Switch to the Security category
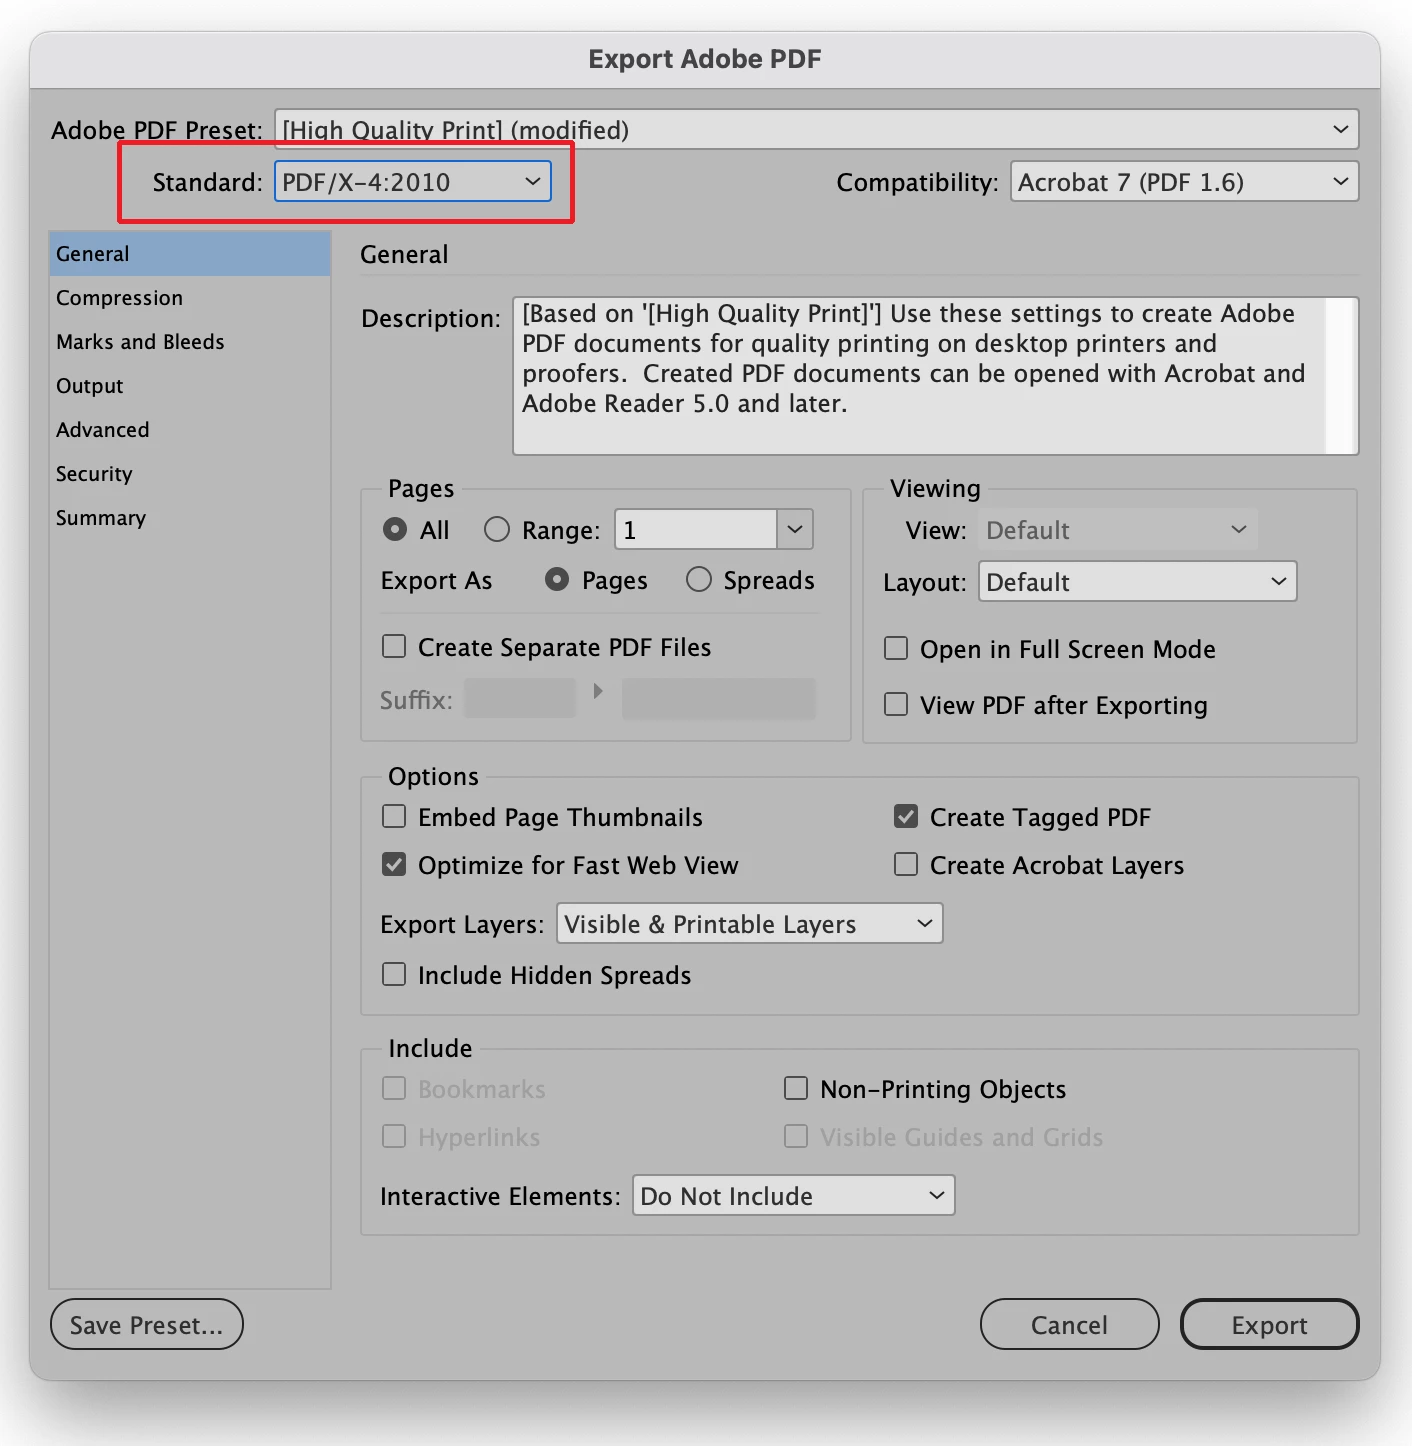This screenshot has width=1412, height=1446. pos(190,474)
